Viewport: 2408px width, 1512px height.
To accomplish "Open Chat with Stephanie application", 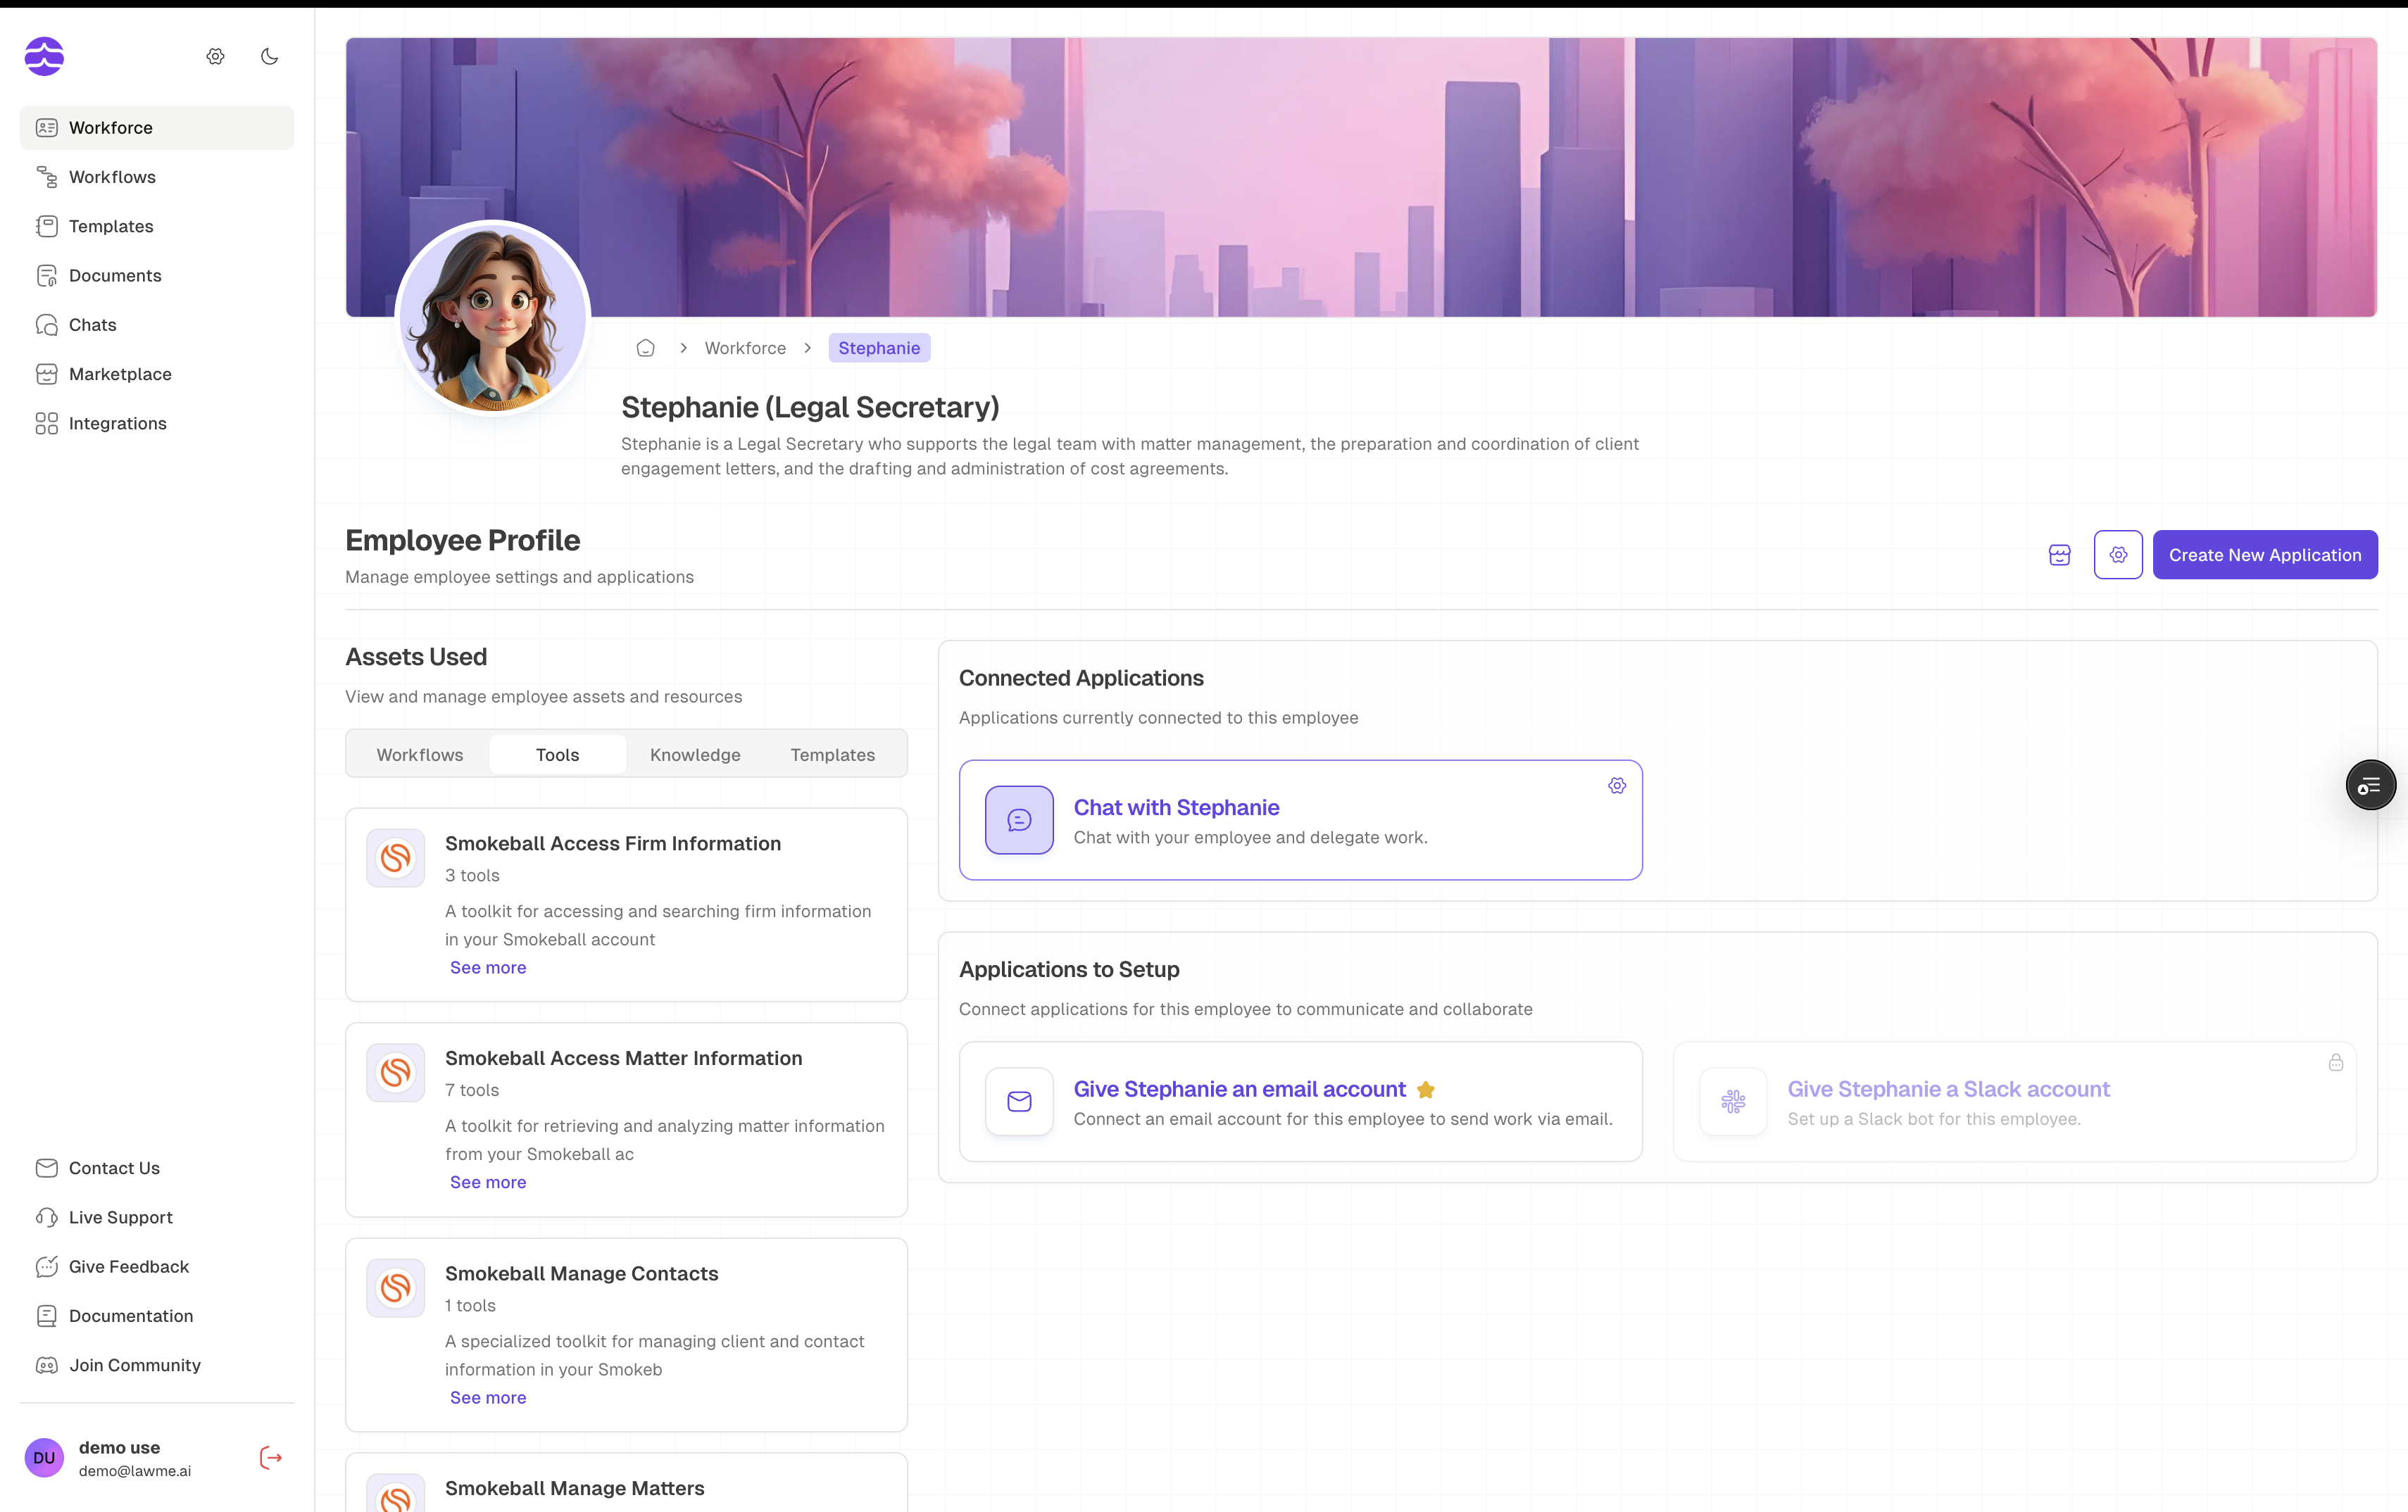I will [x=1176, y=807].
